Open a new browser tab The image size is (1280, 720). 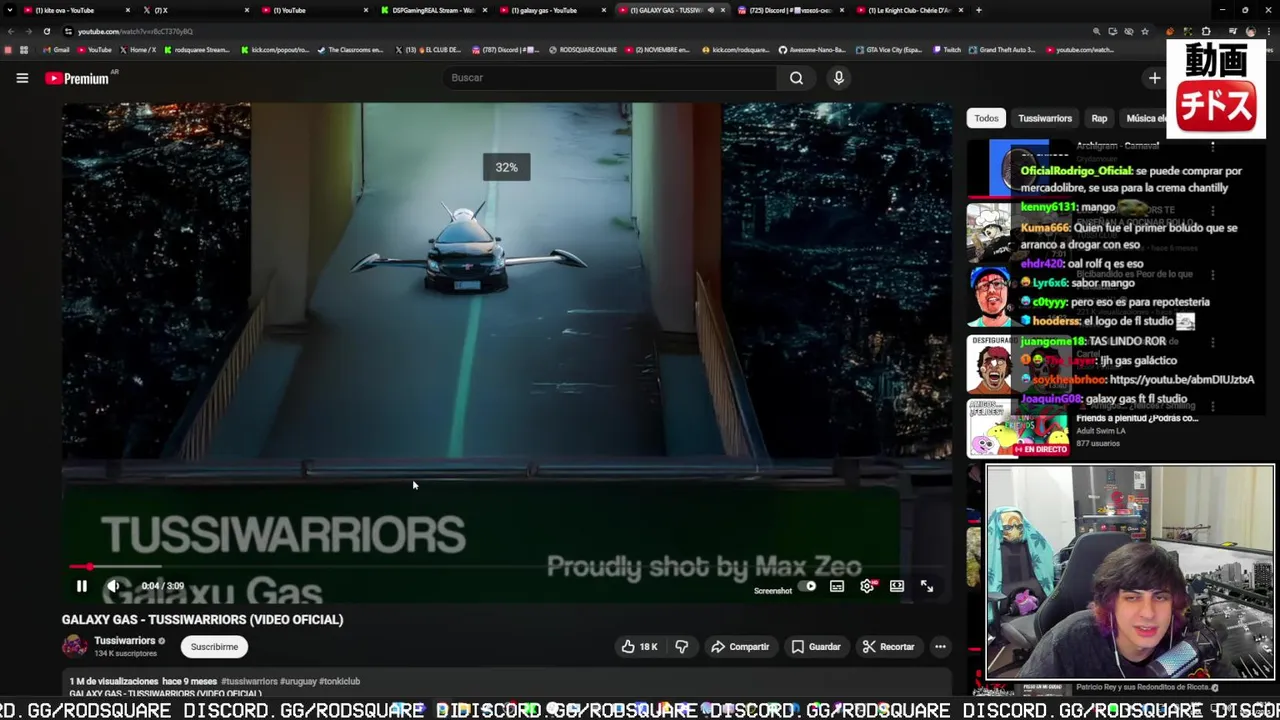(x=978, y=10)
